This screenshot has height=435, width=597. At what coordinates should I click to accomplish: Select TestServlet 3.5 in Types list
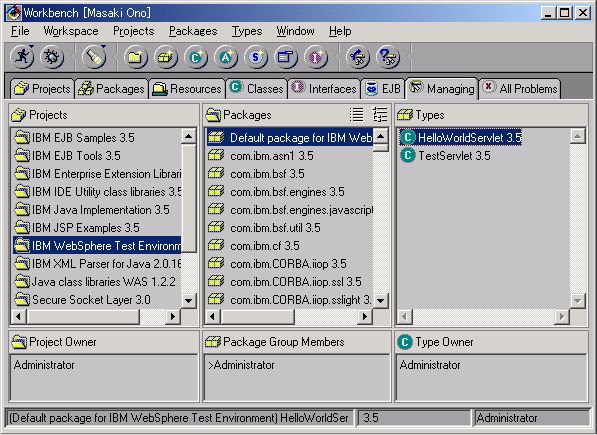(445, 155)
